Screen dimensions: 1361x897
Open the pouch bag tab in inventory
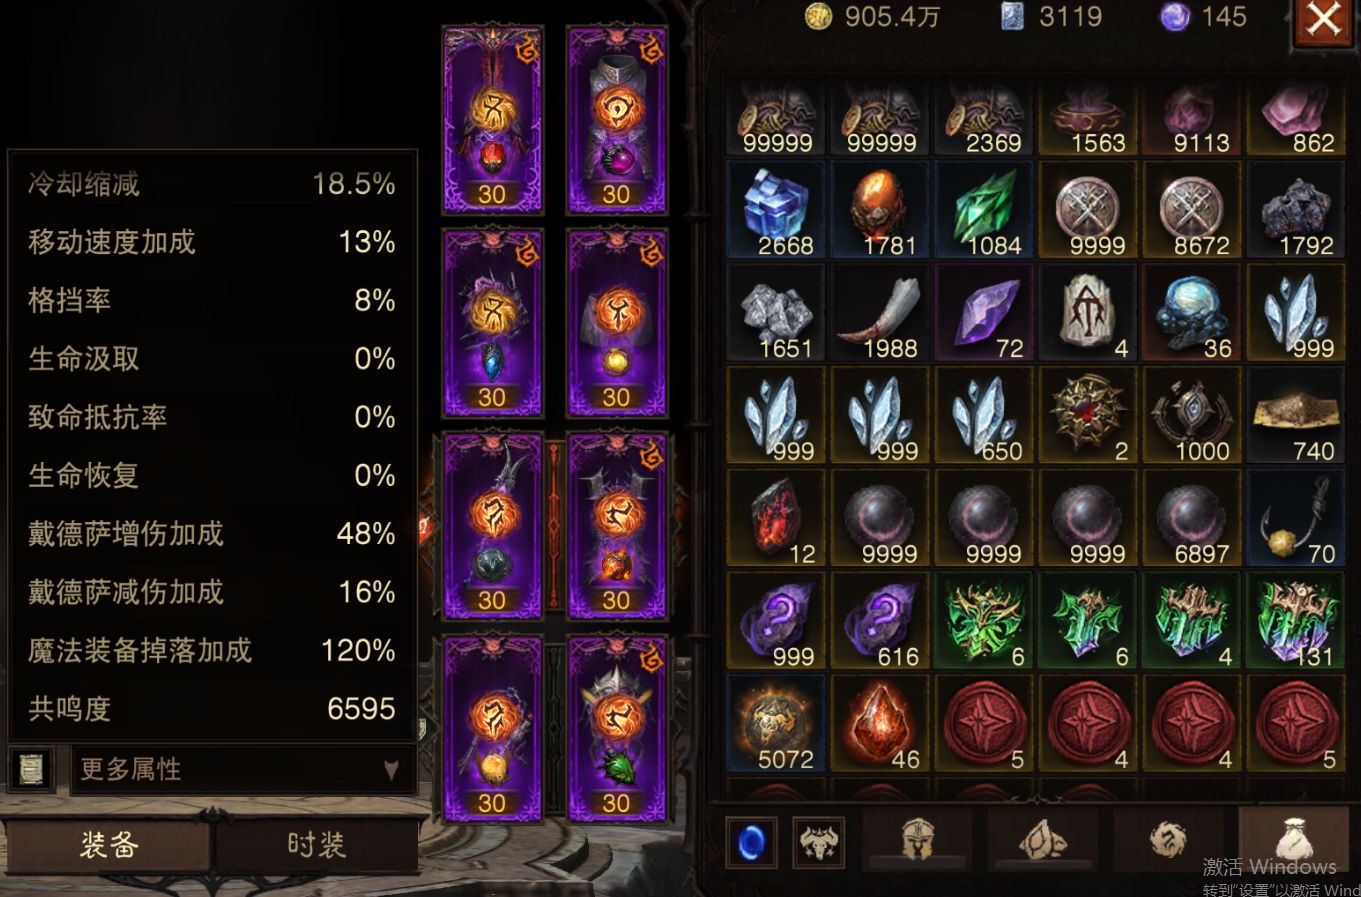[1292, 838]
